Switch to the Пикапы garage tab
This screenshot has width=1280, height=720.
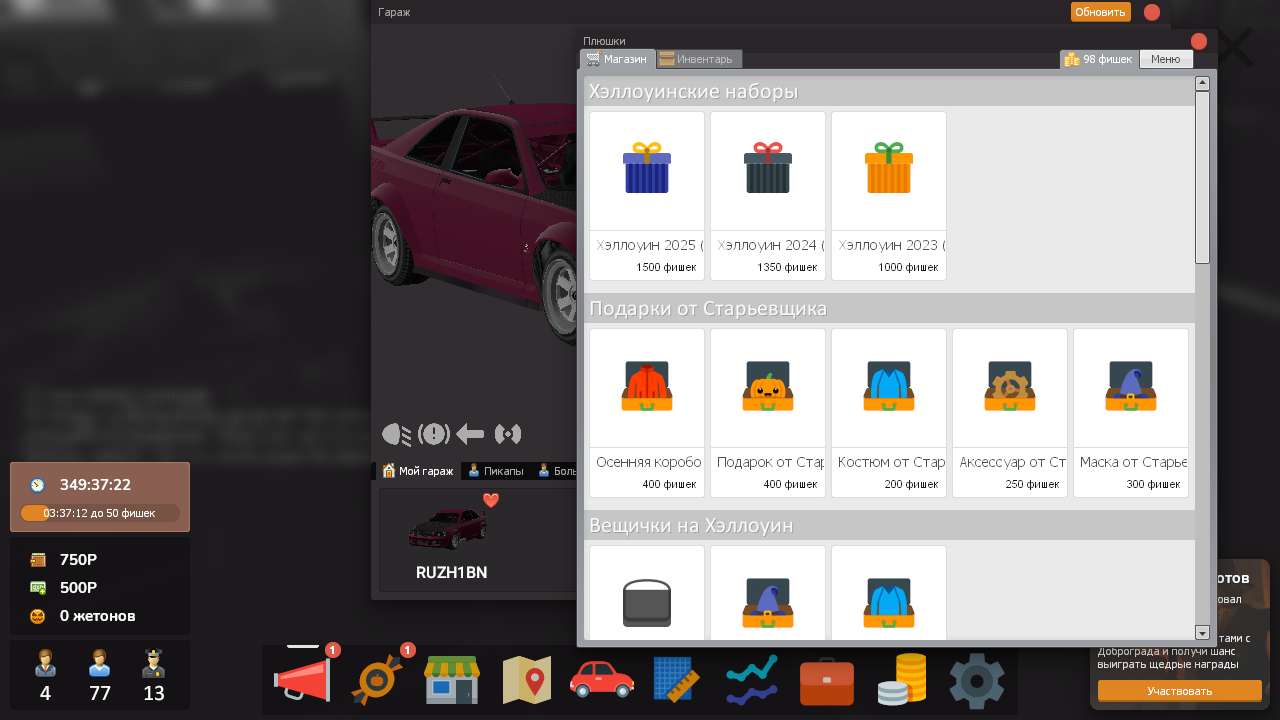click(x=495, y=471)
